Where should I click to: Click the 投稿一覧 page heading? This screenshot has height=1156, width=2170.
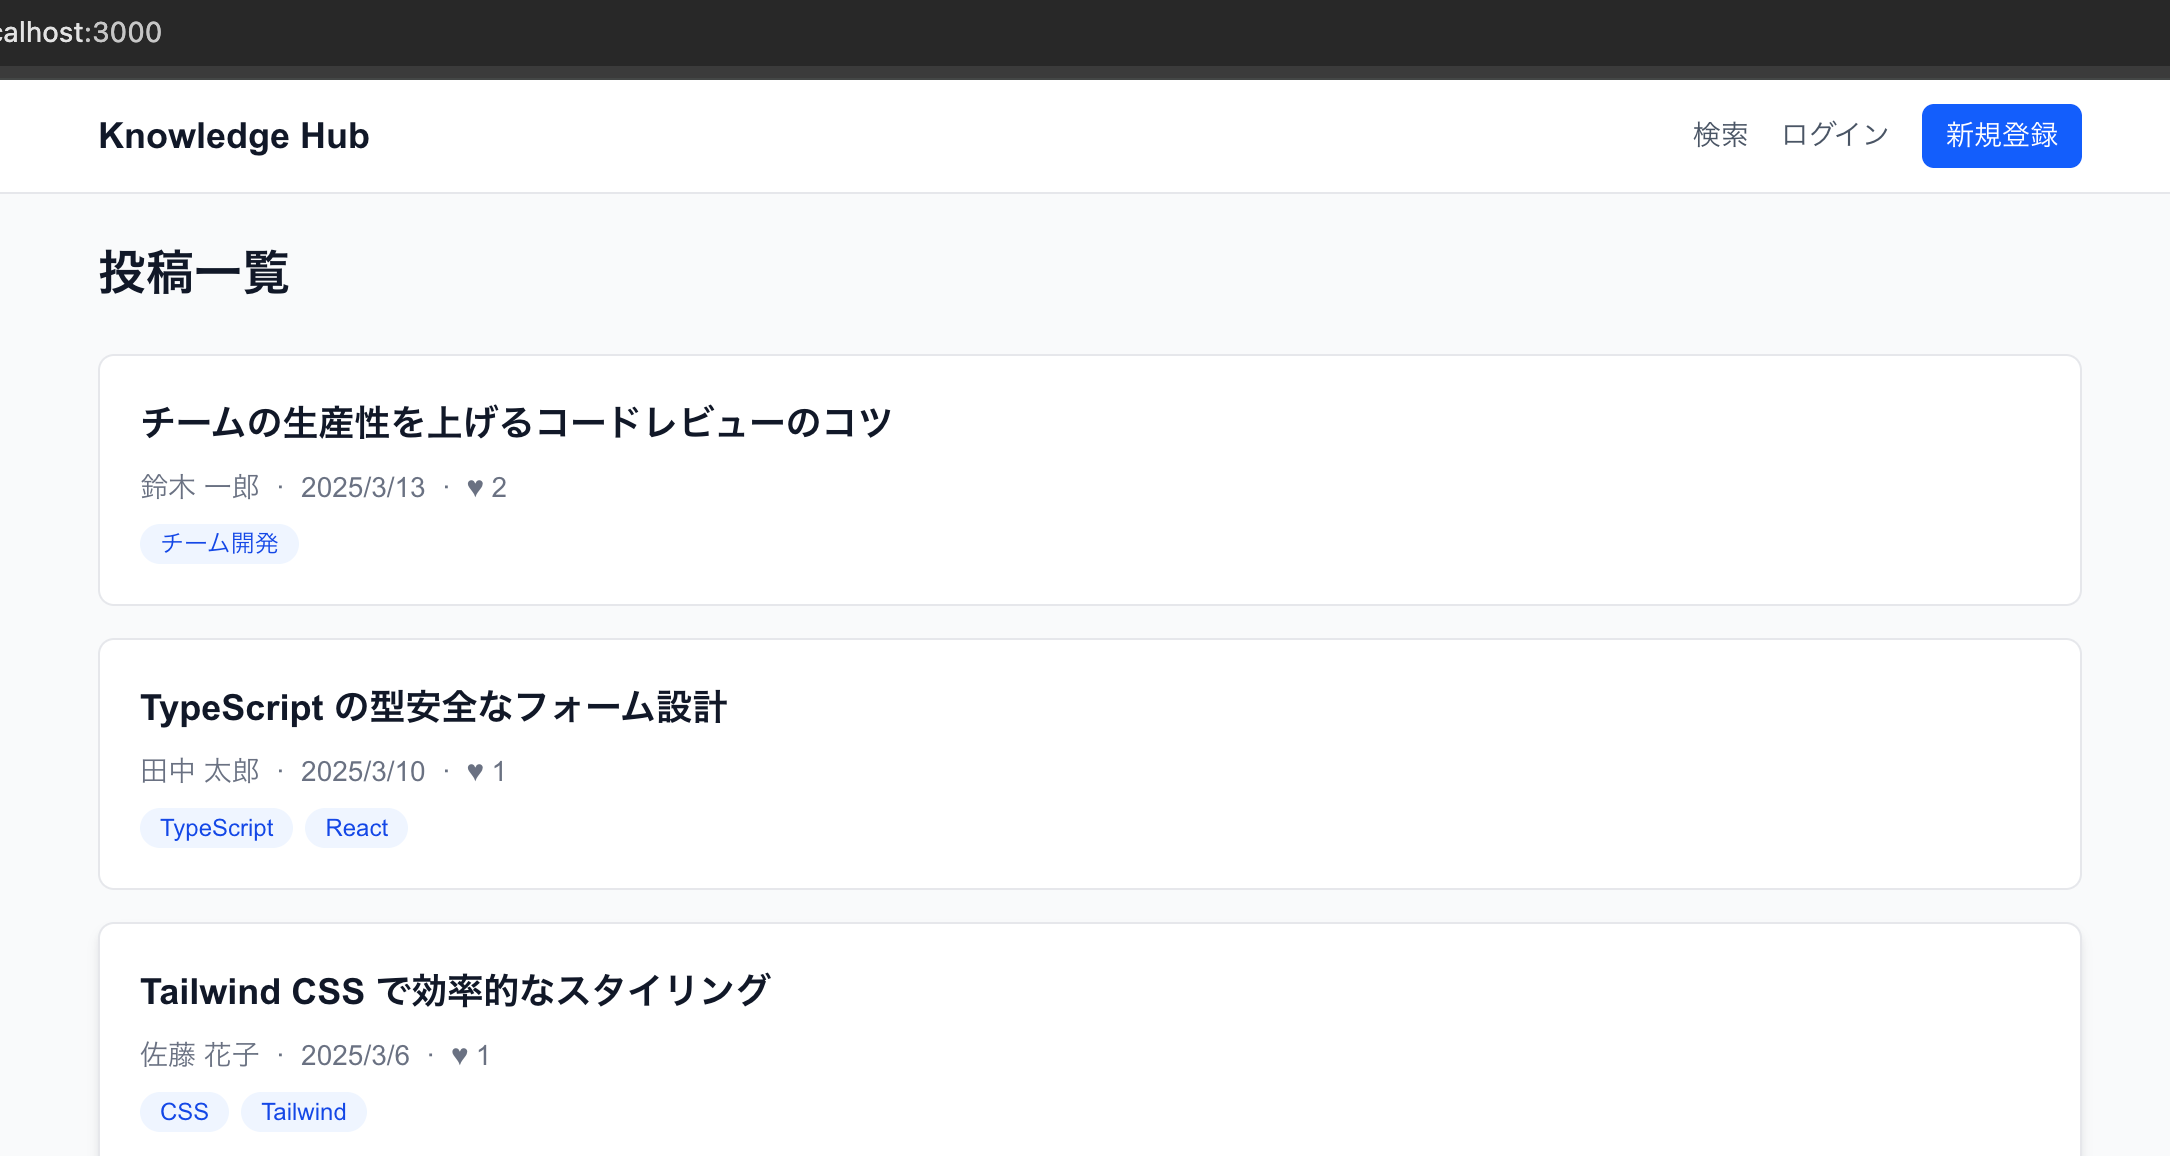click(x=194, y=272)
